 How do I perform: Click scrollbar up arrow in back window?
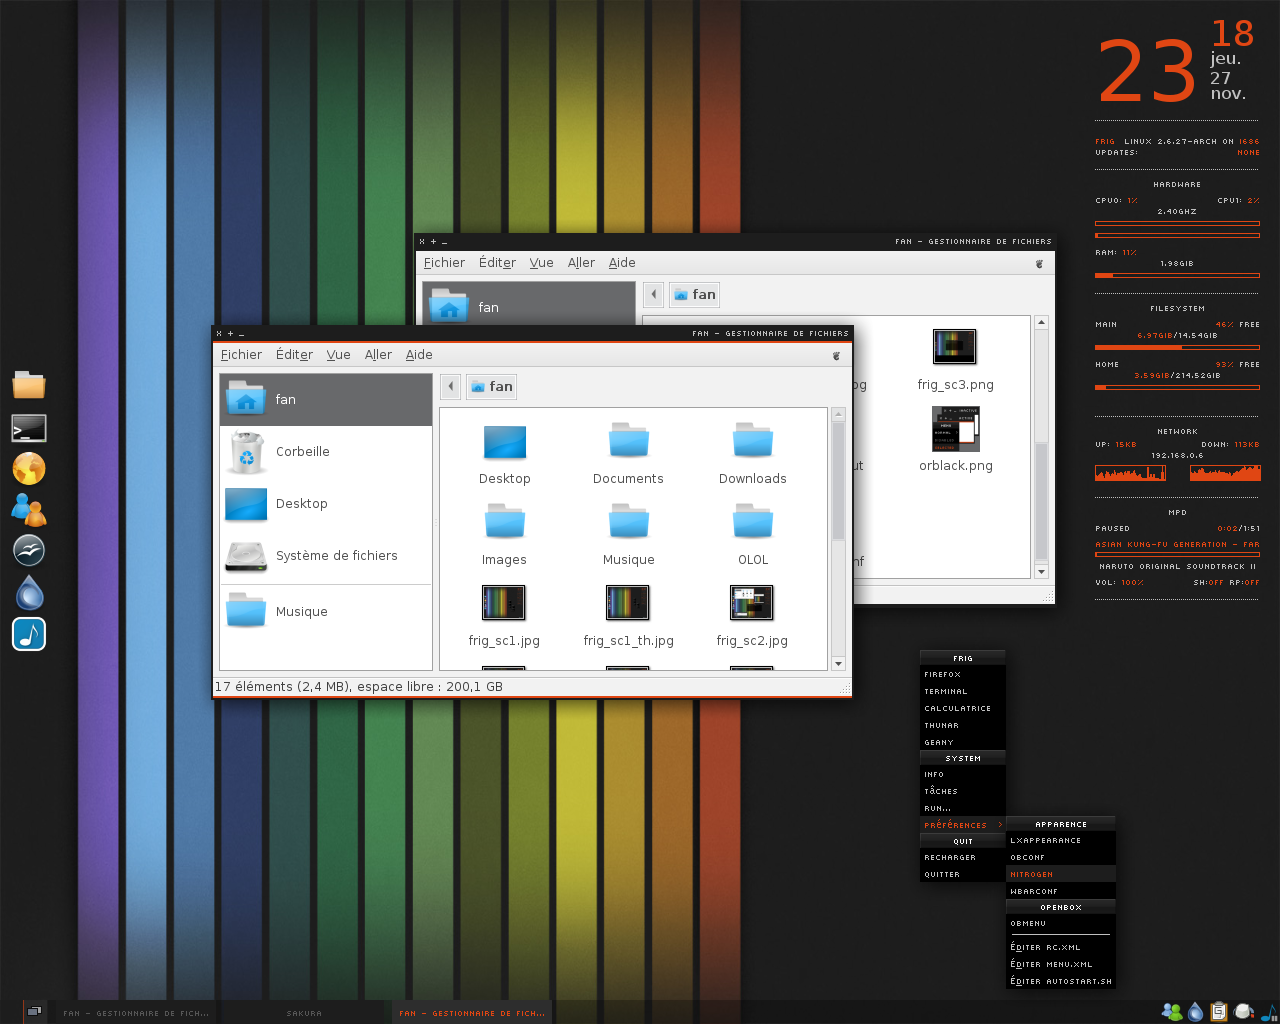point(1041,322)
